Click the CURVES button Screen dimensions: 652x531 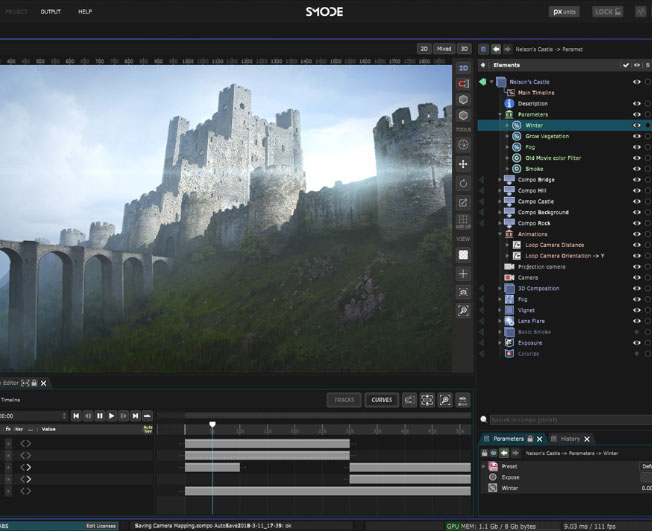(381, 400)
